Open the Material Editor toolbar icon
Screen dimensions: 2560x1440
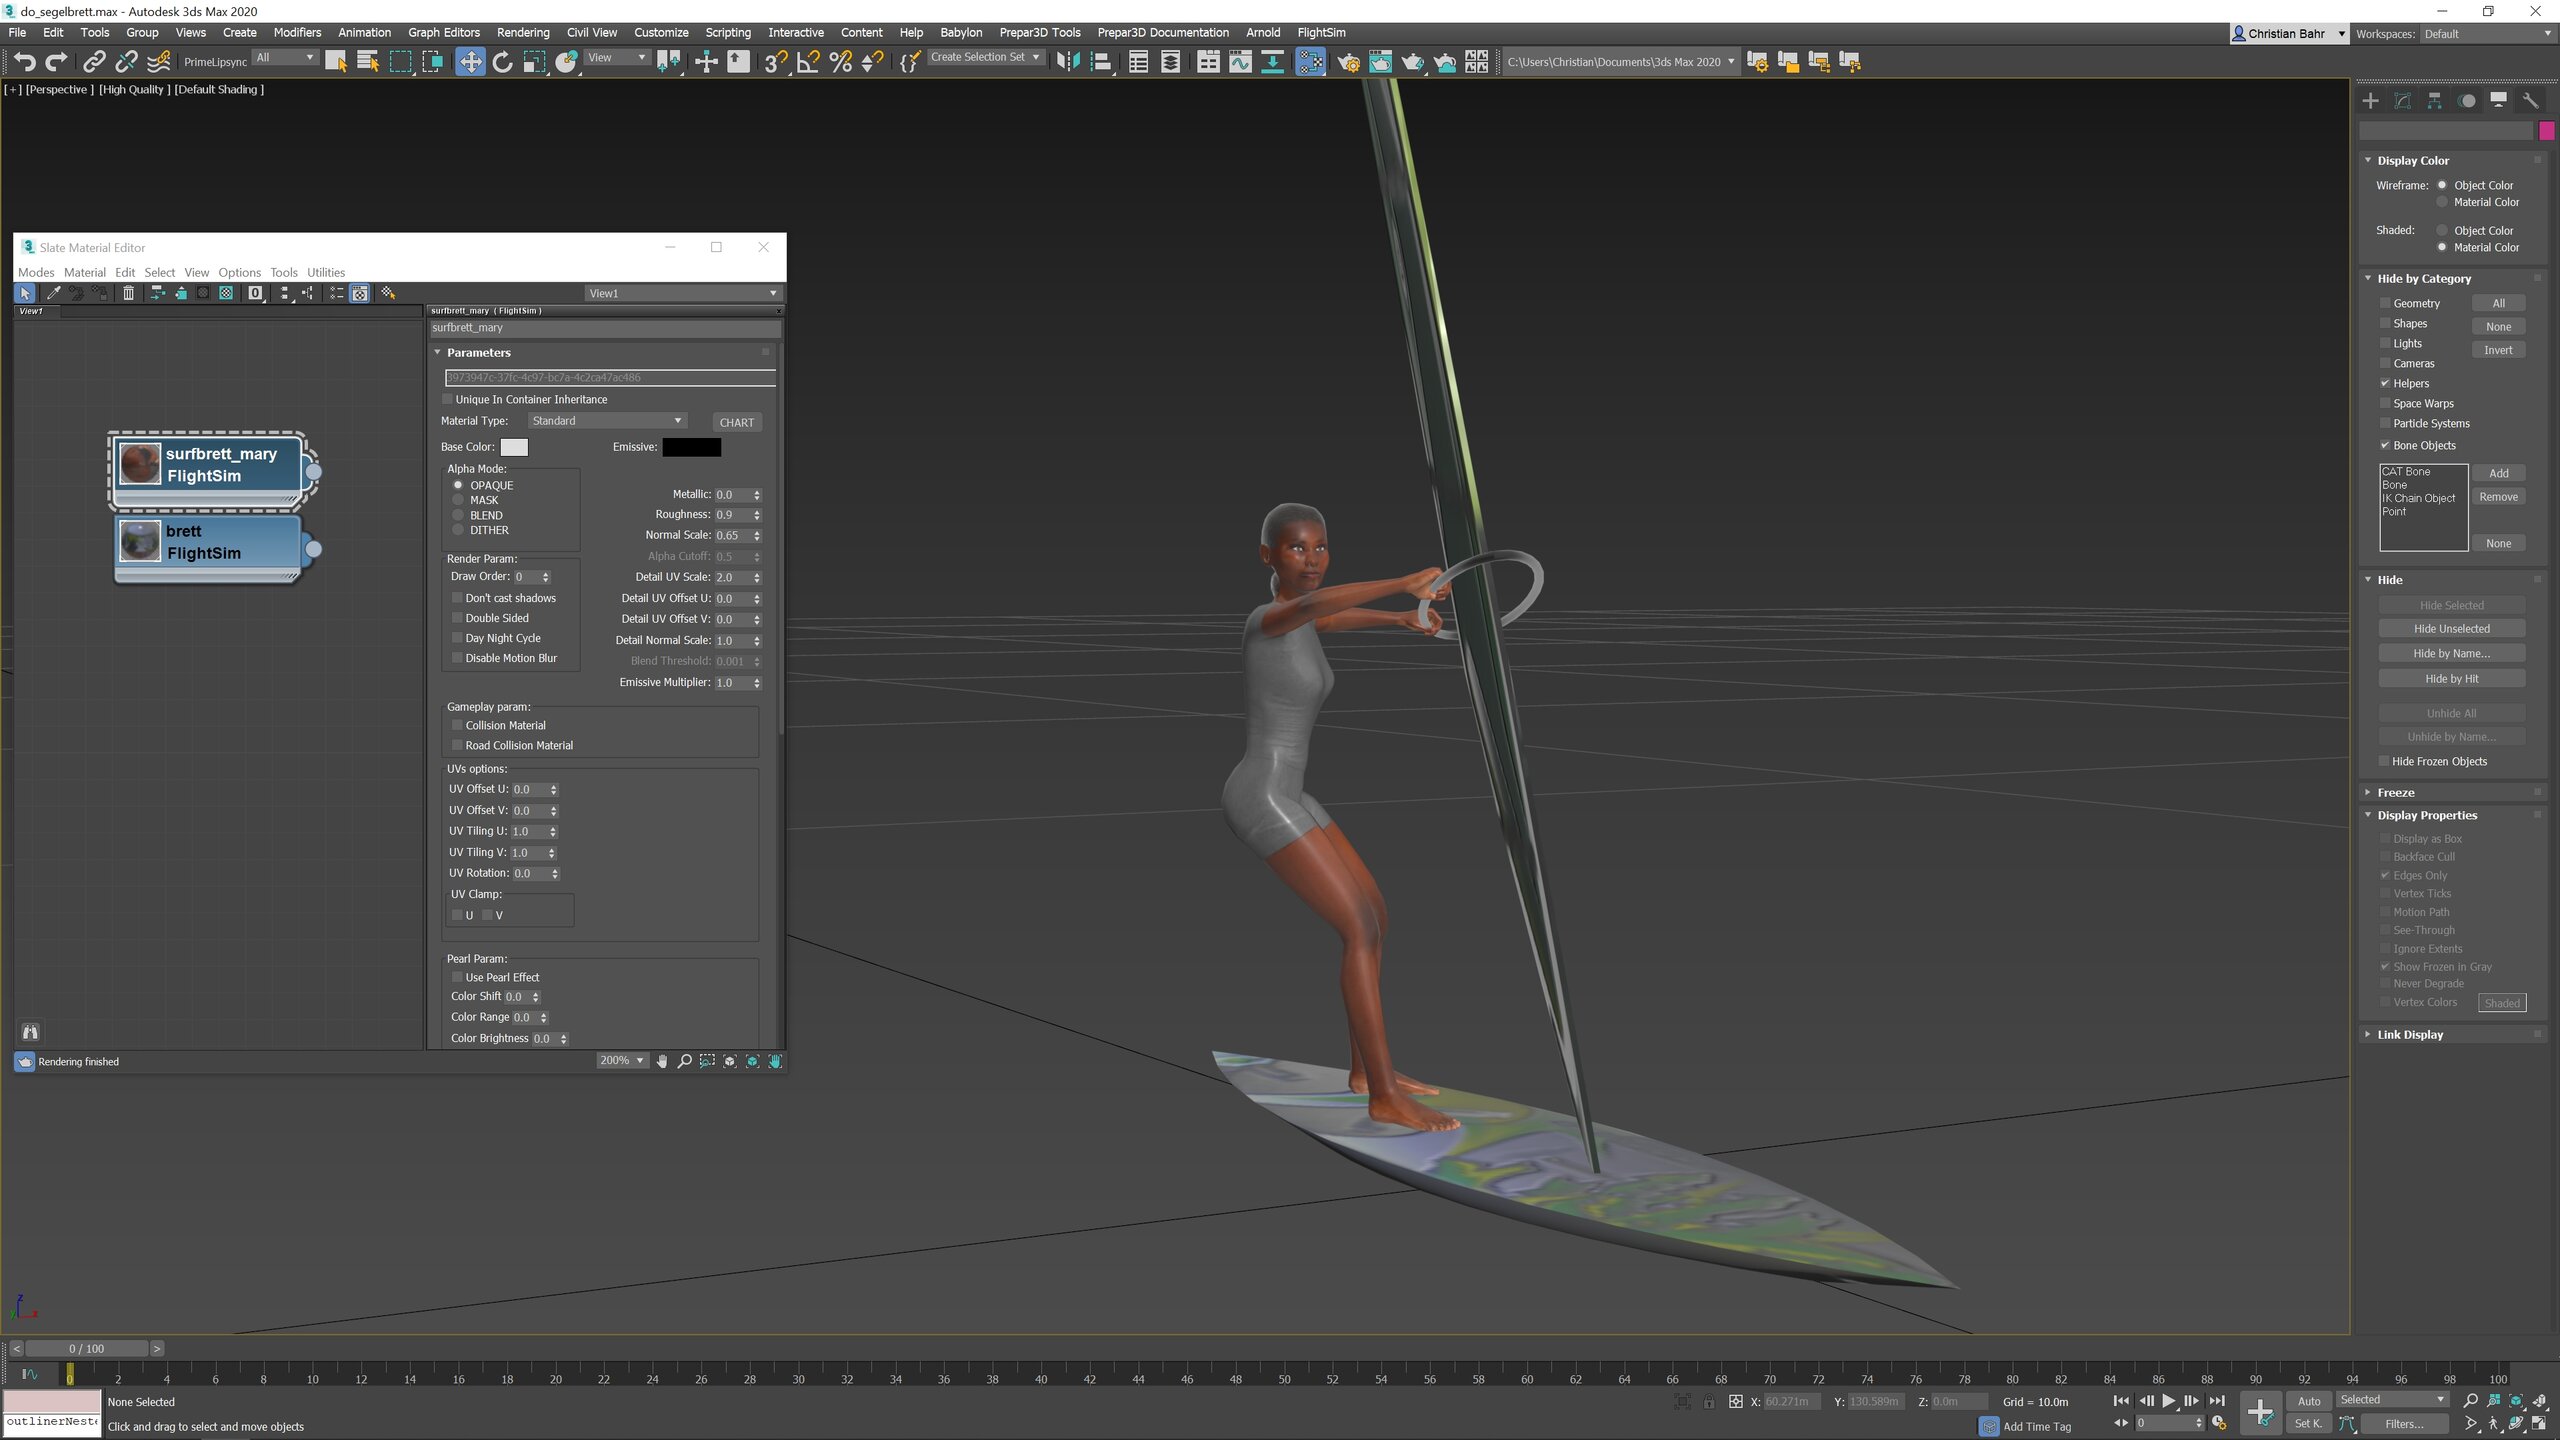pyautogui.click(x=1310, y=62)
